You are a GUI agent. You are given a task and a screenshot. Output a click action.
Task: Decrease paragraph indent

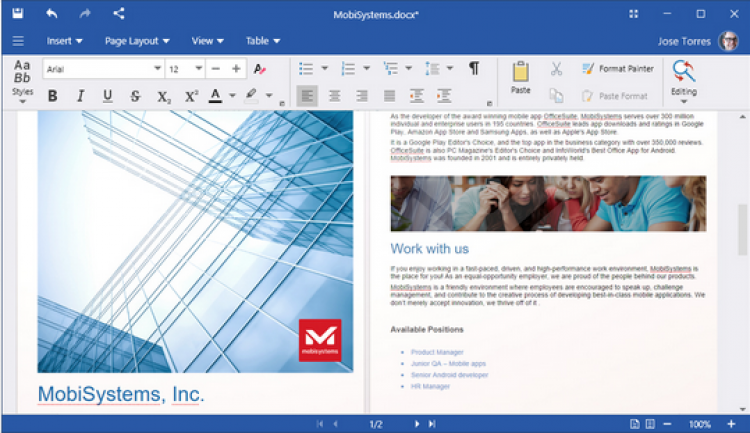(x=417, y=96)
